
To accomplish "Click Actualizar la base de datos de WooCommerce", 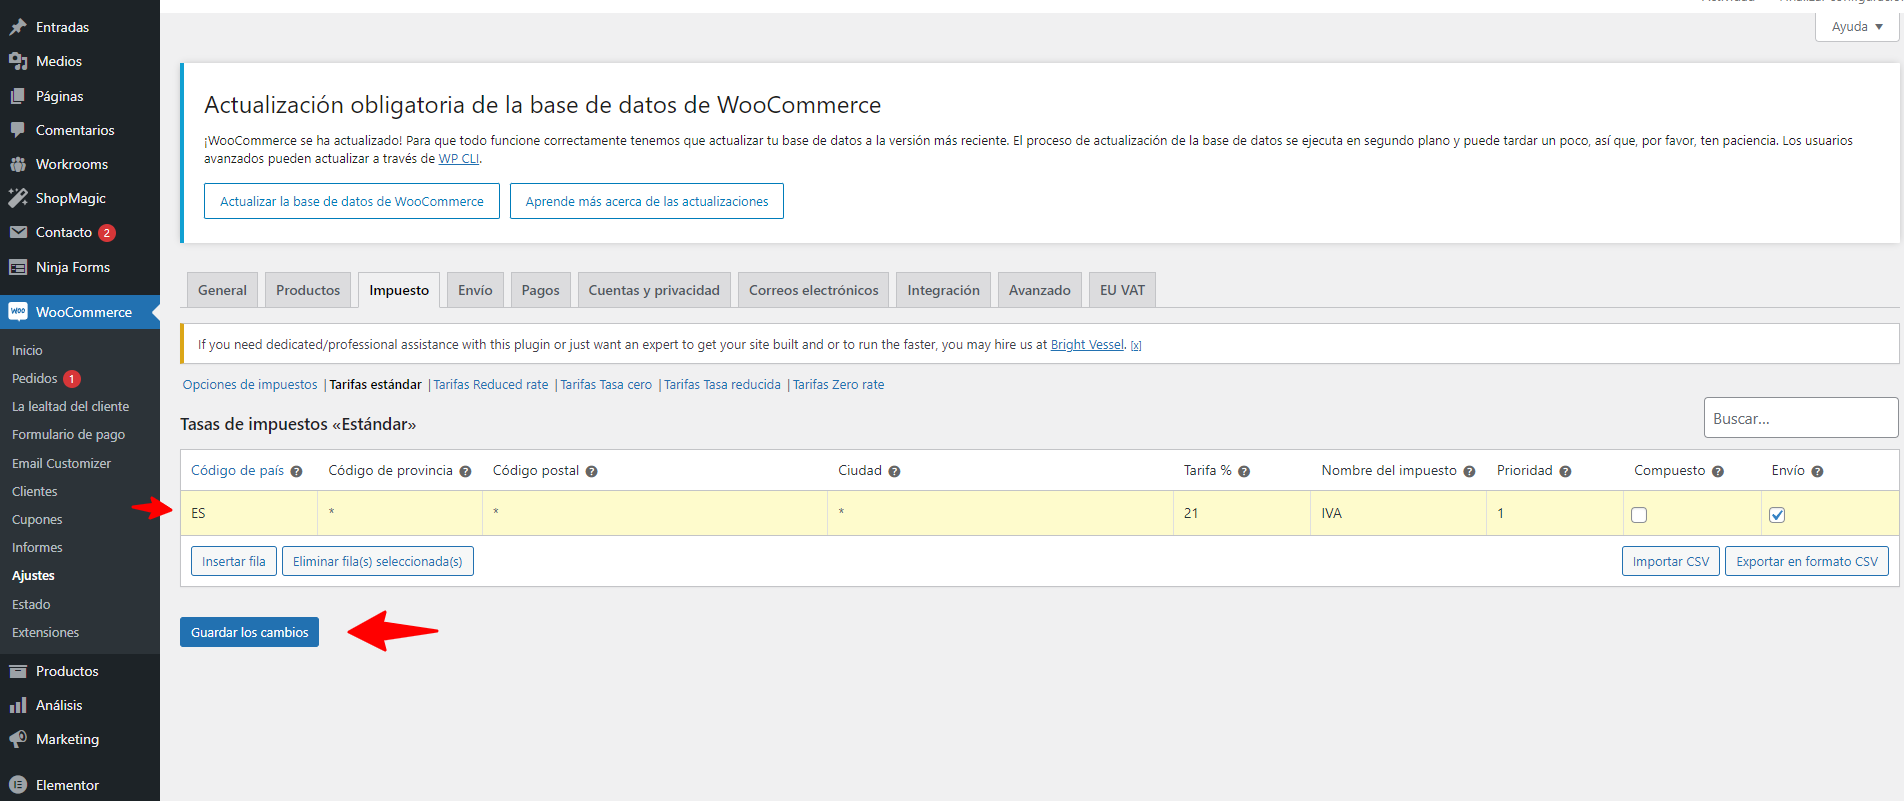I will click(352, 201).
